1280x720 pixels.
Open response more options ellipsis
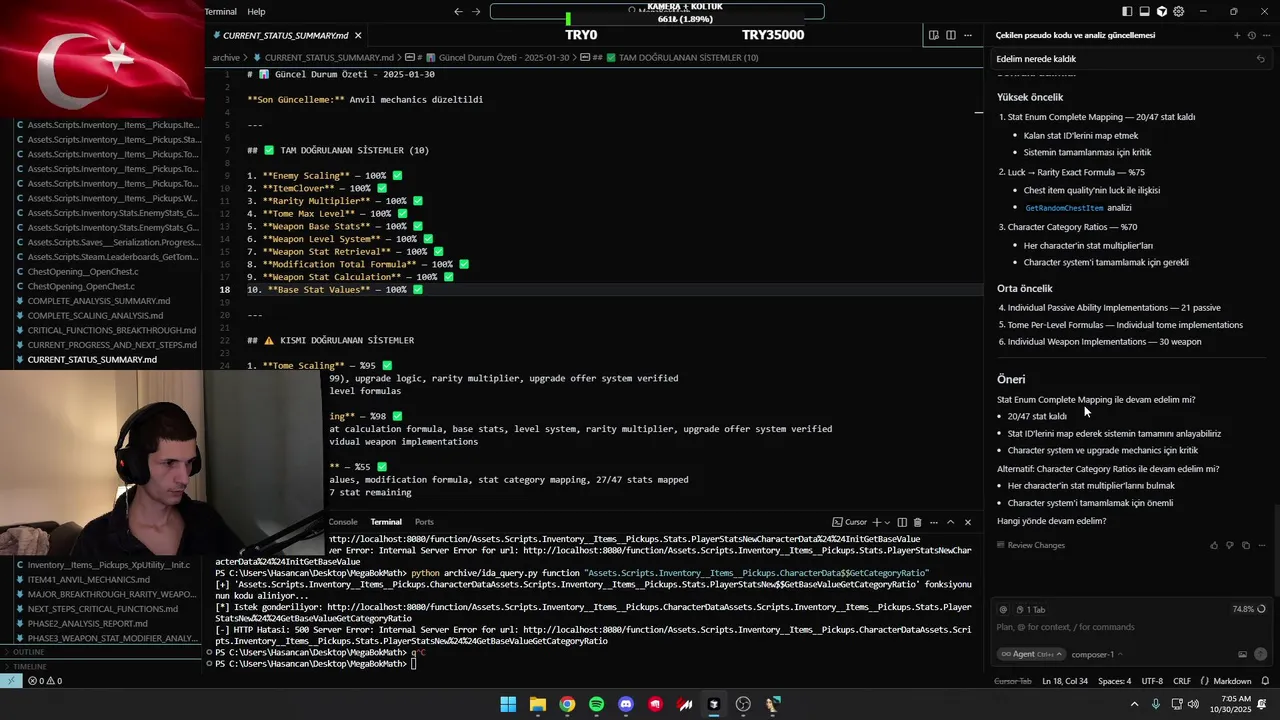tap(1262, 545)
